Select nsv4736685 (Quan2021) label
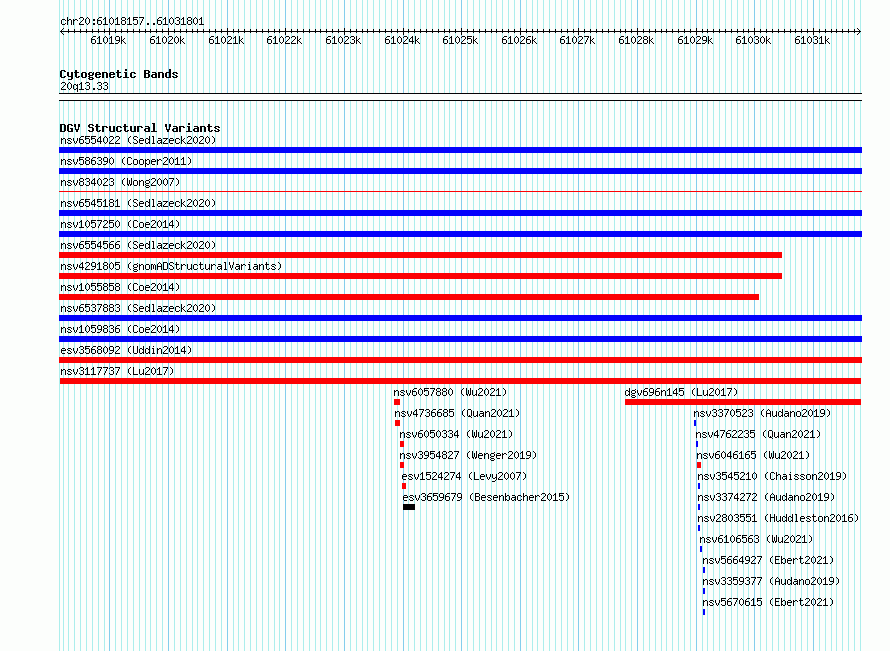This screenshot has width=890, height=651. tap(457, 413)
